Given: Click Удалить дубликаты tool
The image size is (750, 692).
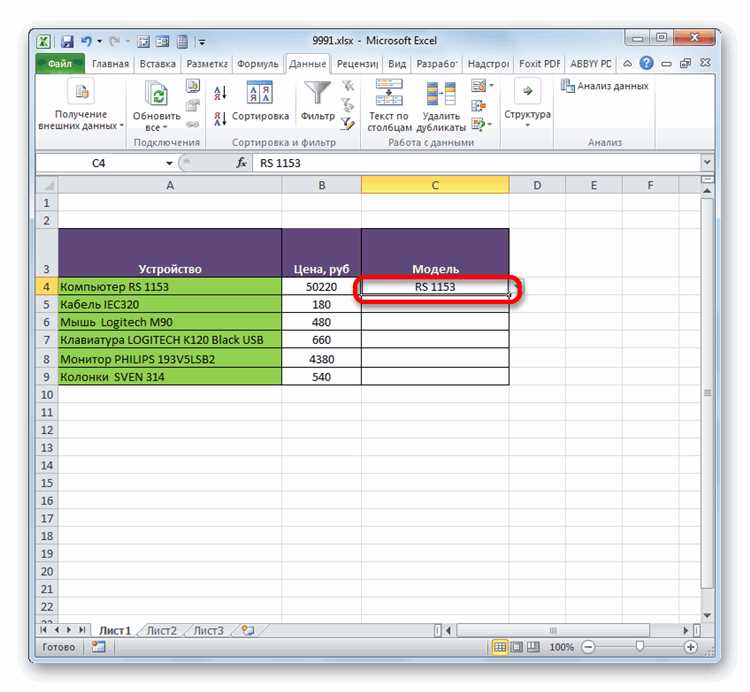Looking at the screenshot, I should pyautogui.click(x=441, y=106).
